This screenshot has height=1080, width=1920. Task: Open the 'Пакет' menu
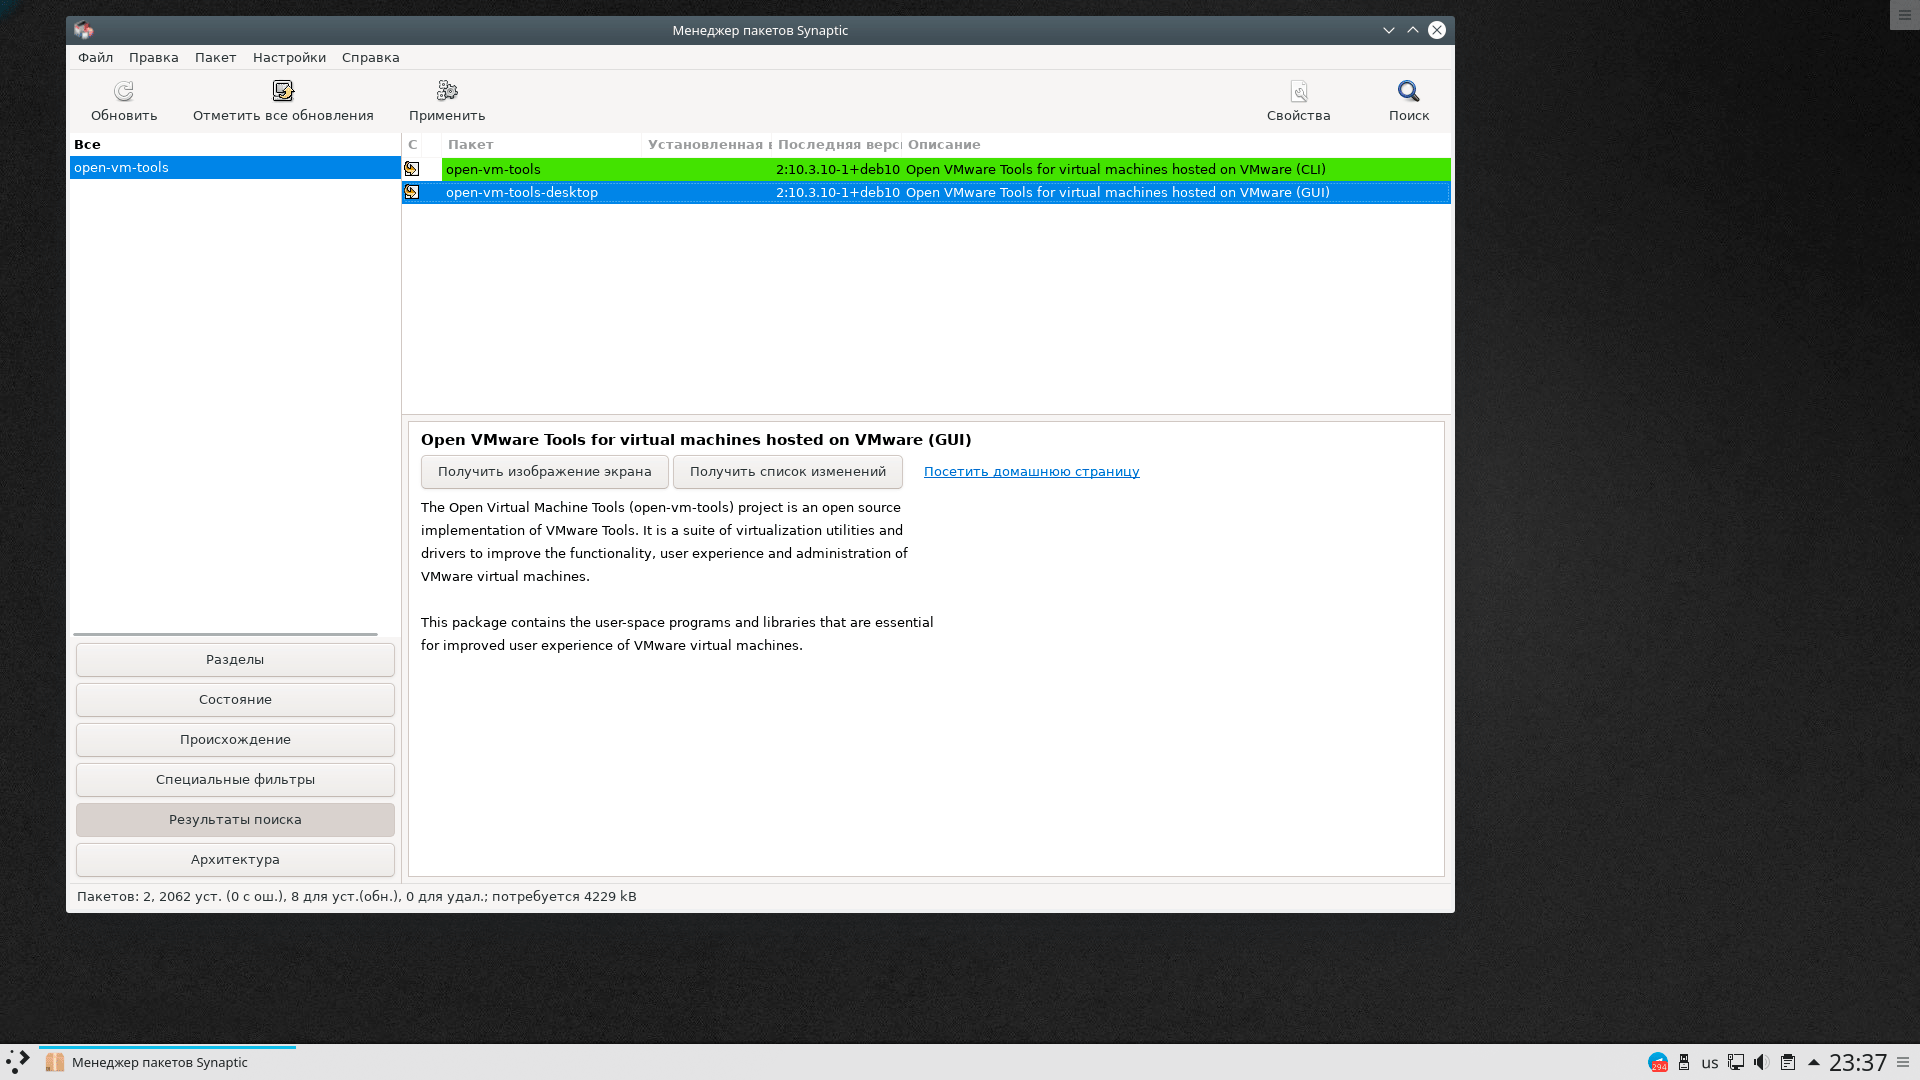pos(215,58)
